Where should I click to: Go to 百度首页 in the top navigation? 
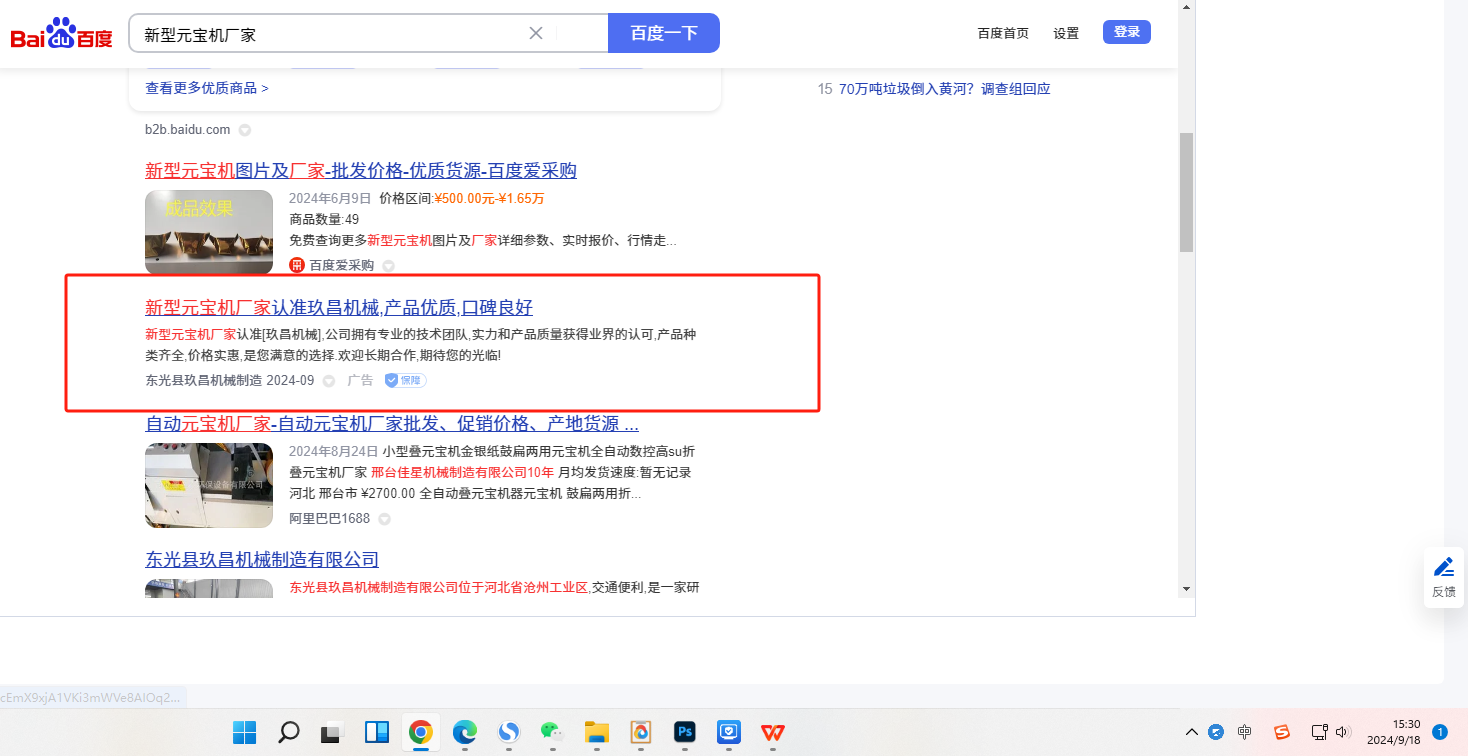(x=1003, y=33)
